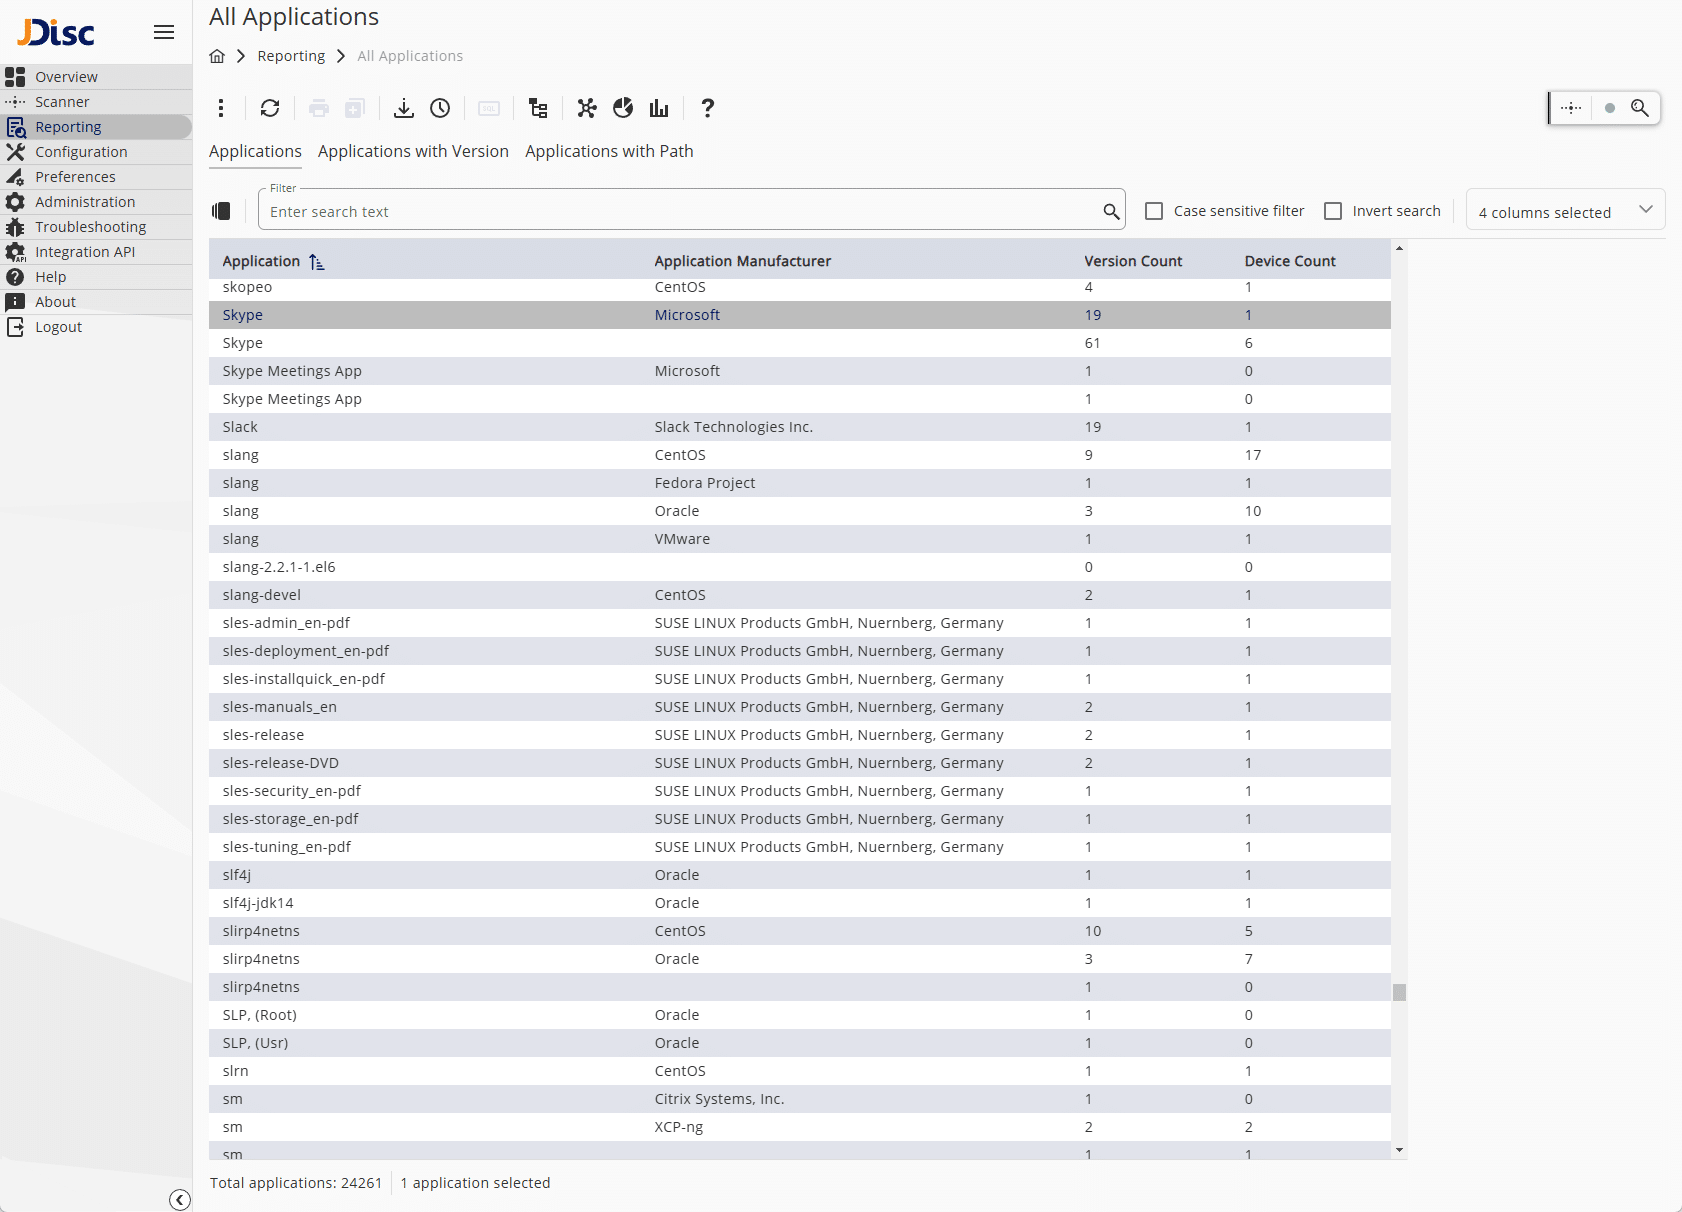Switch to Applications with Version tab
Viewport: 1682px width, 1212px height.
coord(413,151)
